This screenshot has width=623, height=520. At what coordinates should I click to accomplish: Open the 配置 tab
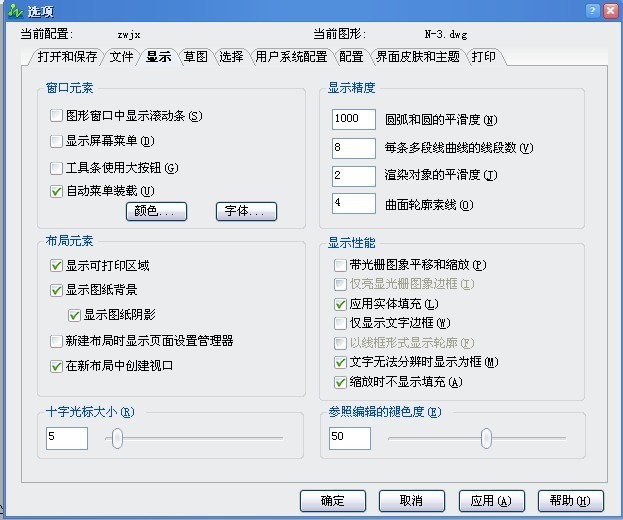(x=351, y=57)
